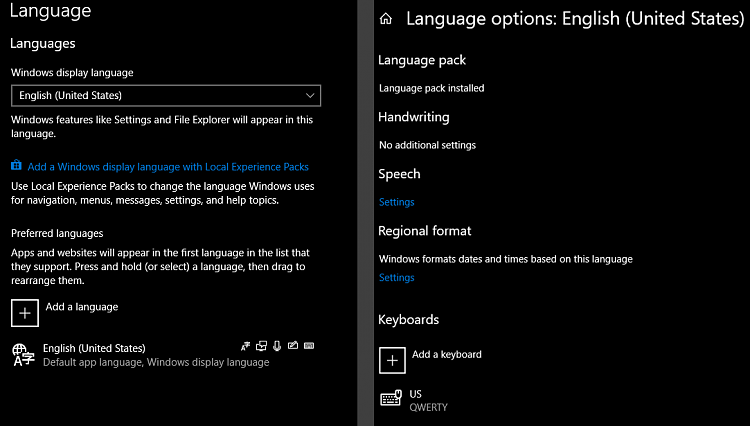Click the 'Preferred languages' heading

pyautogui.click(x=57, y=234)
